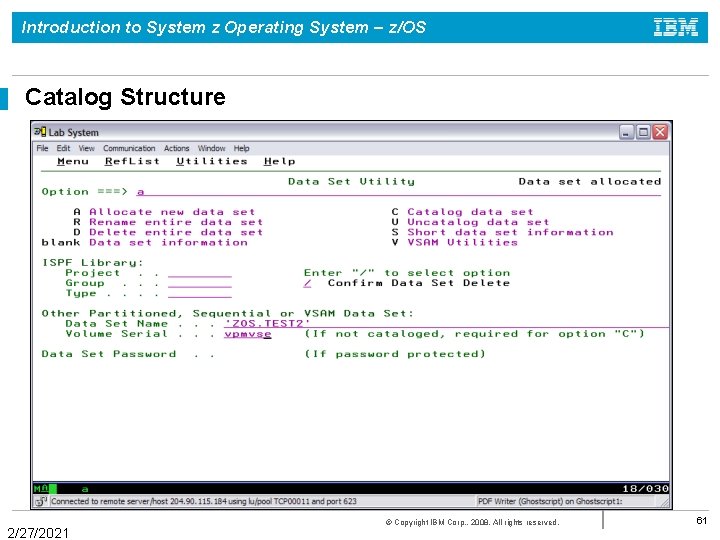Image resolution: width=720 pixels, height=540 pixels.
Task: Close the Lab System window
Action: (x=660, y=132)
